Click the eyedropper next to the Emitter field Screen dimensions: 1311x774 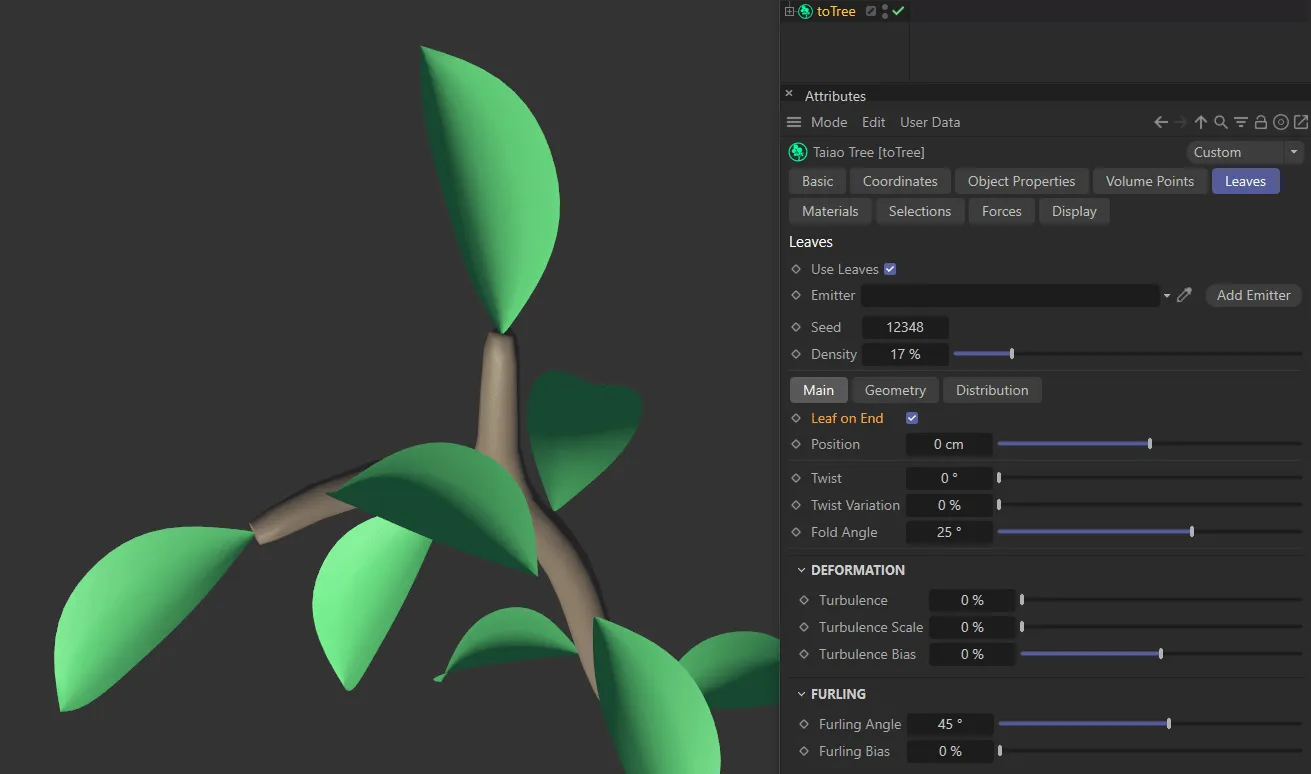point(1184,295)
